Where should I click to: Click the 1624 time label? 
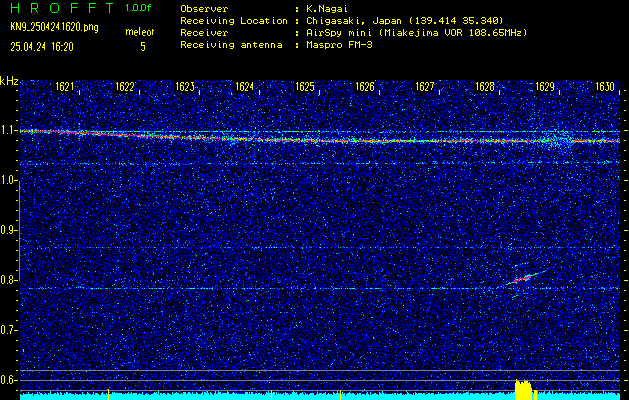(x=245, y=87)
